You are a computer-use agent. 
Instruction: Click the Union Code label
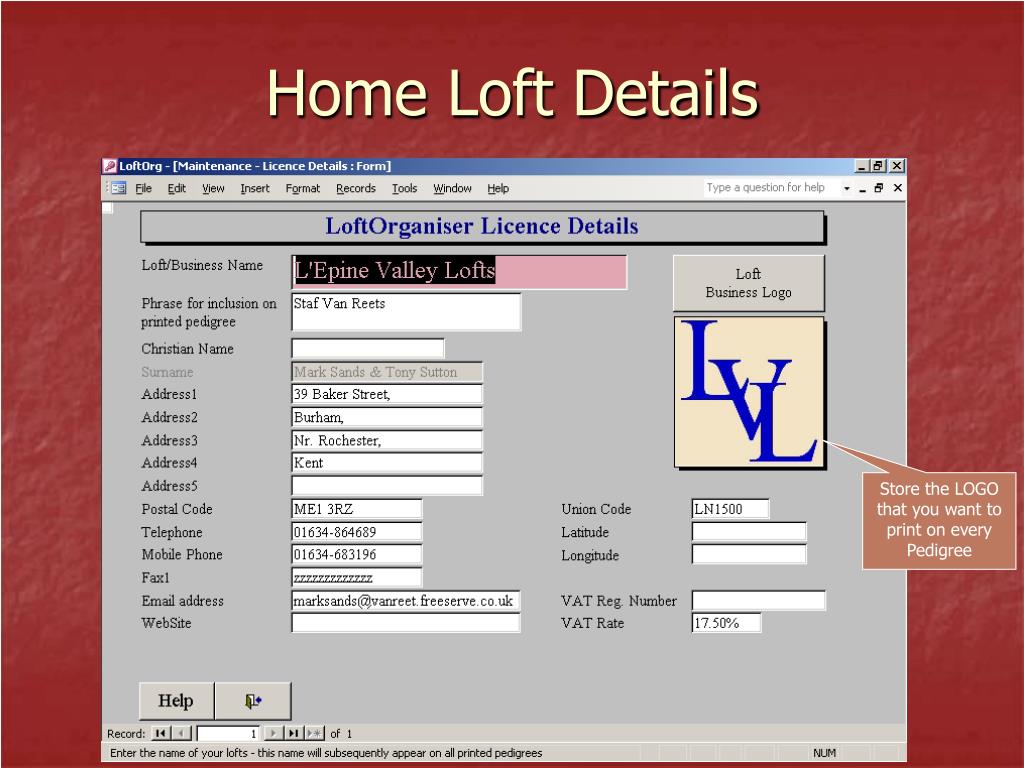(596, 509)
